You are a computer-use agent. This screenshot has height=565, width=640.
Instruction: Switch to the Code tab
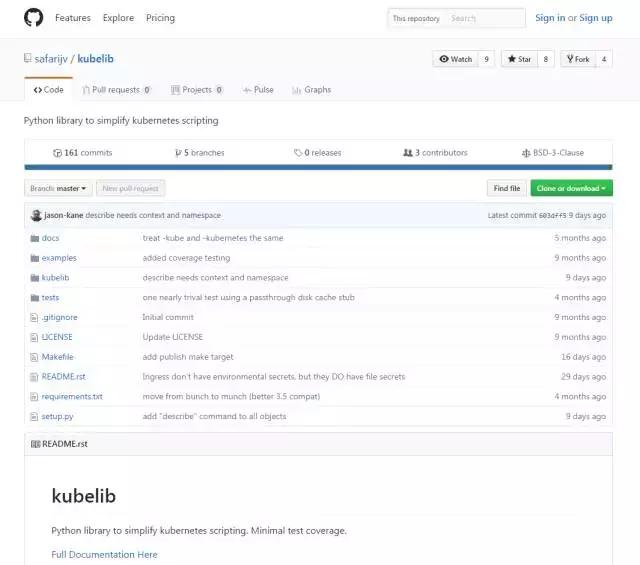tap(49, 90)
